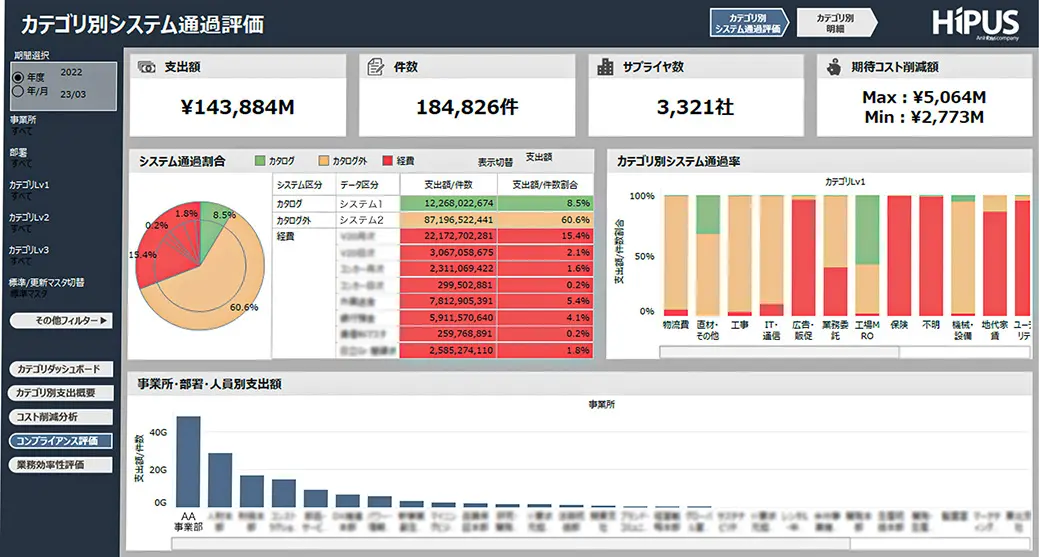
Task: Open the 部署 filter dropdown
Action: click(21, 163)
